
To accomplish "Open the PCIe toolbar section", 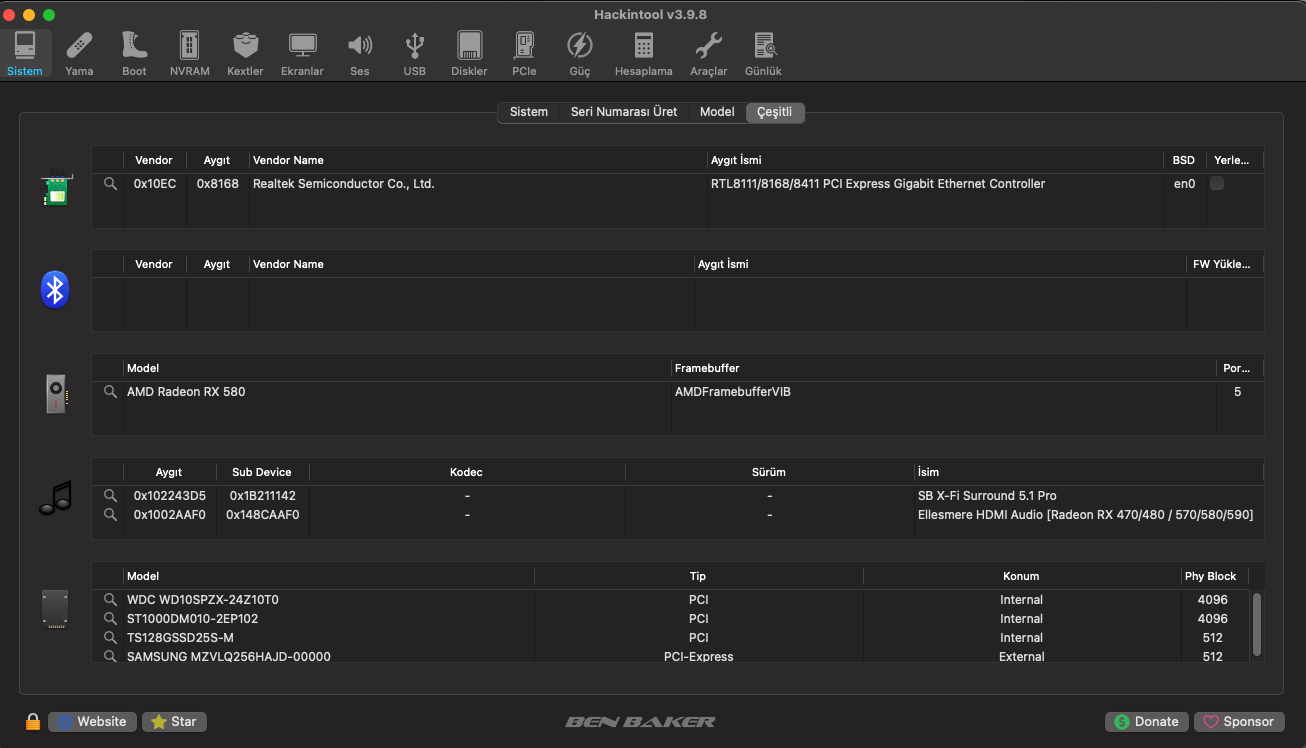I will pos(524,54).
